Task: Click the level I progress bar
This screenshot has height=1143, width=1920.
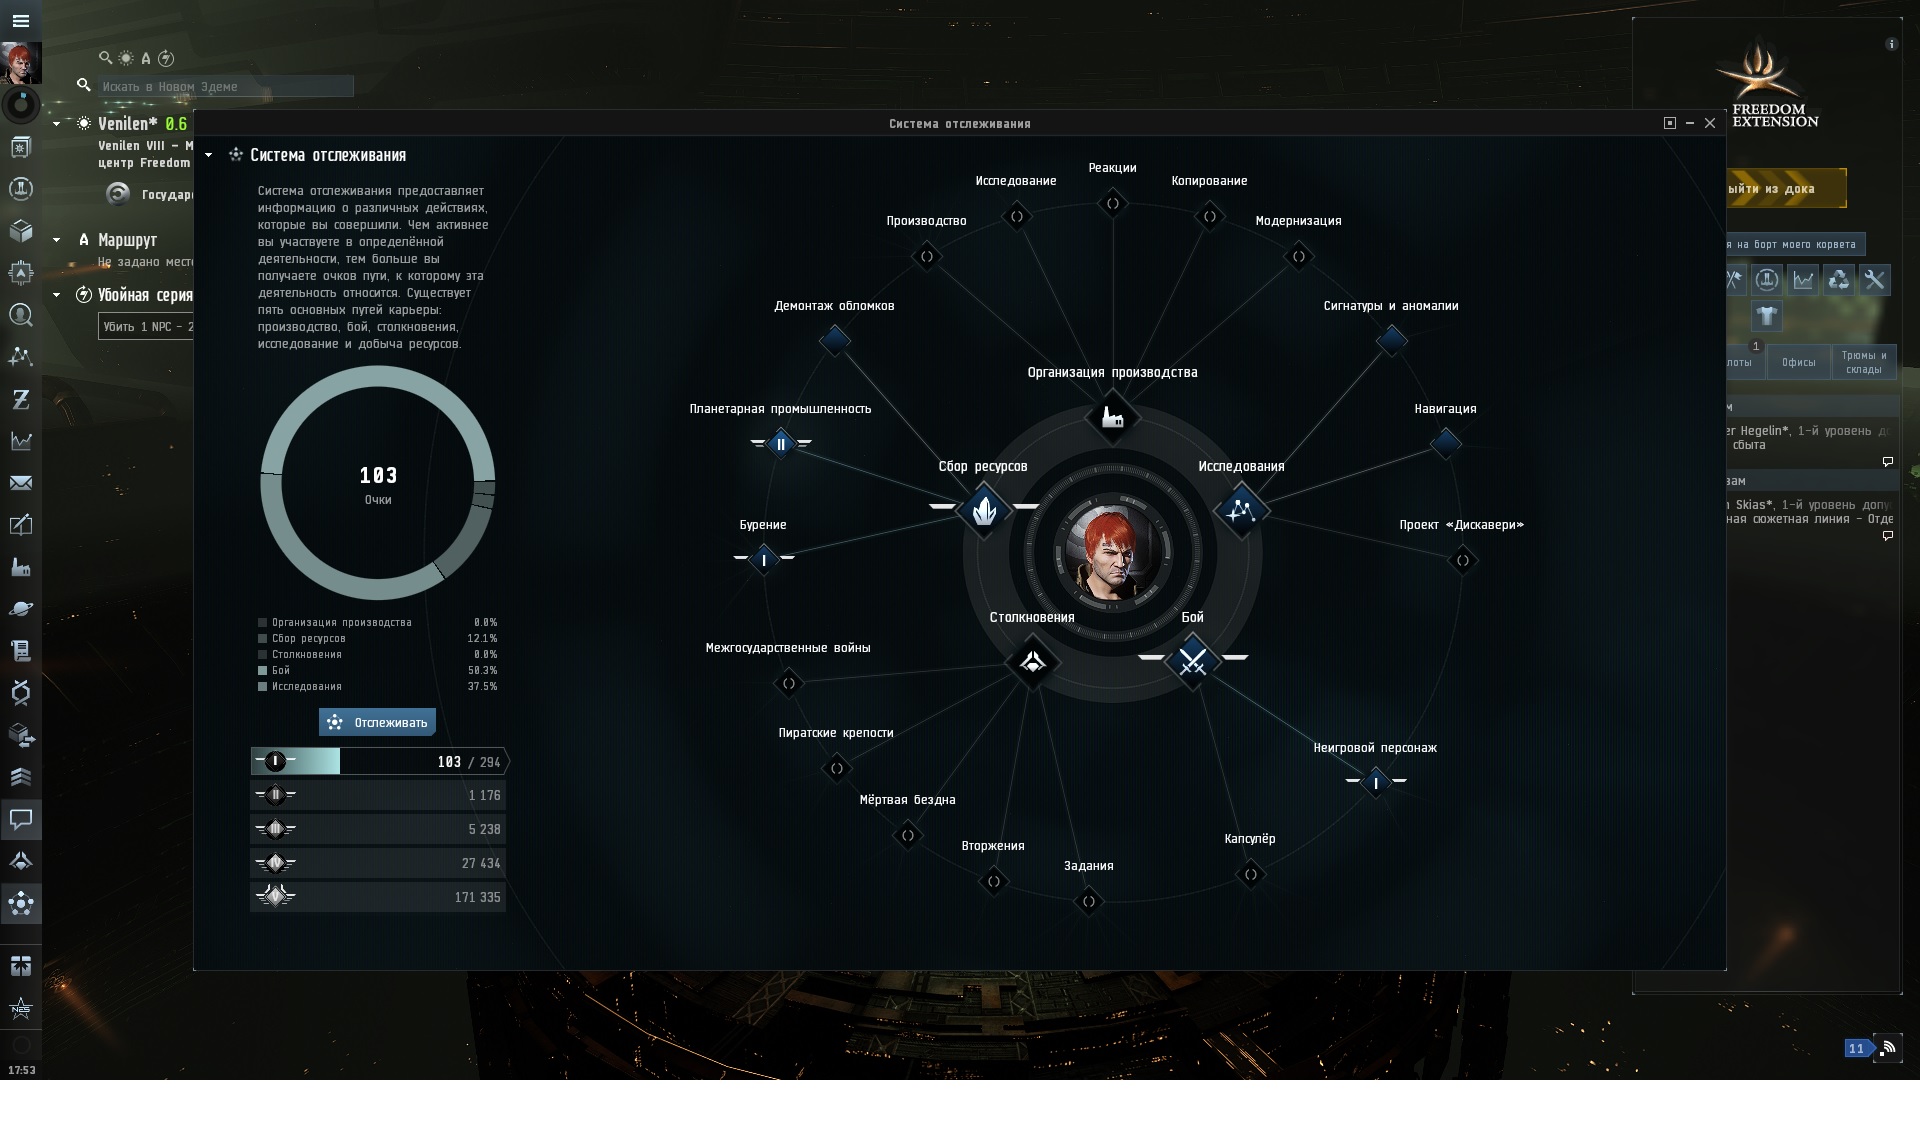Action: pos(377,762)
